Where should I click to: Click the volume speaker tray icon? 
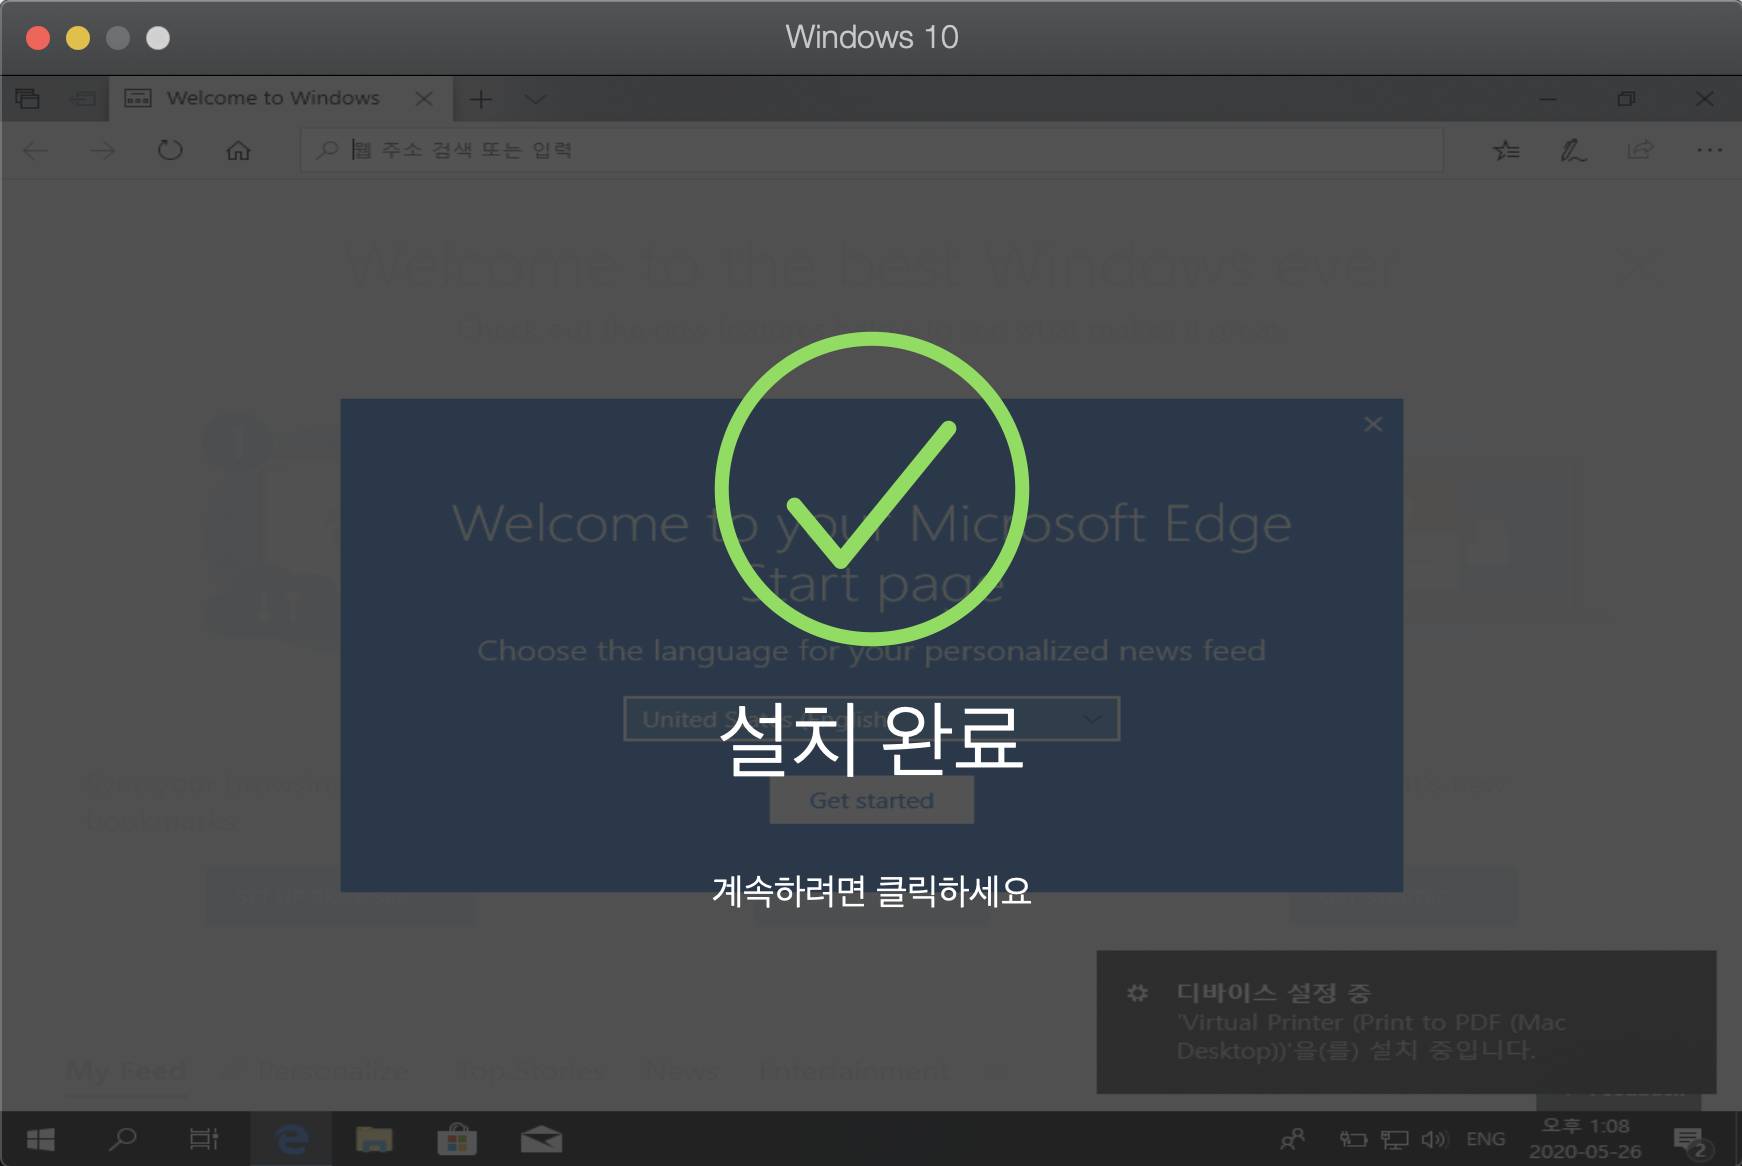[1435, 1139]
